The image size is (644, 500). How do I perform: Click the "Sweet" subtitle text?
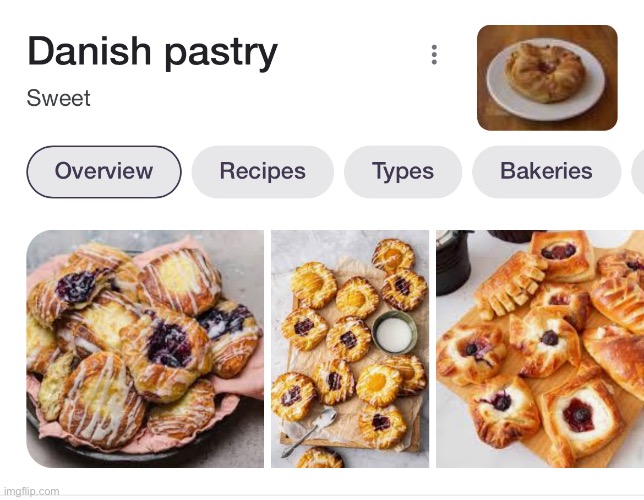[58, 98]
